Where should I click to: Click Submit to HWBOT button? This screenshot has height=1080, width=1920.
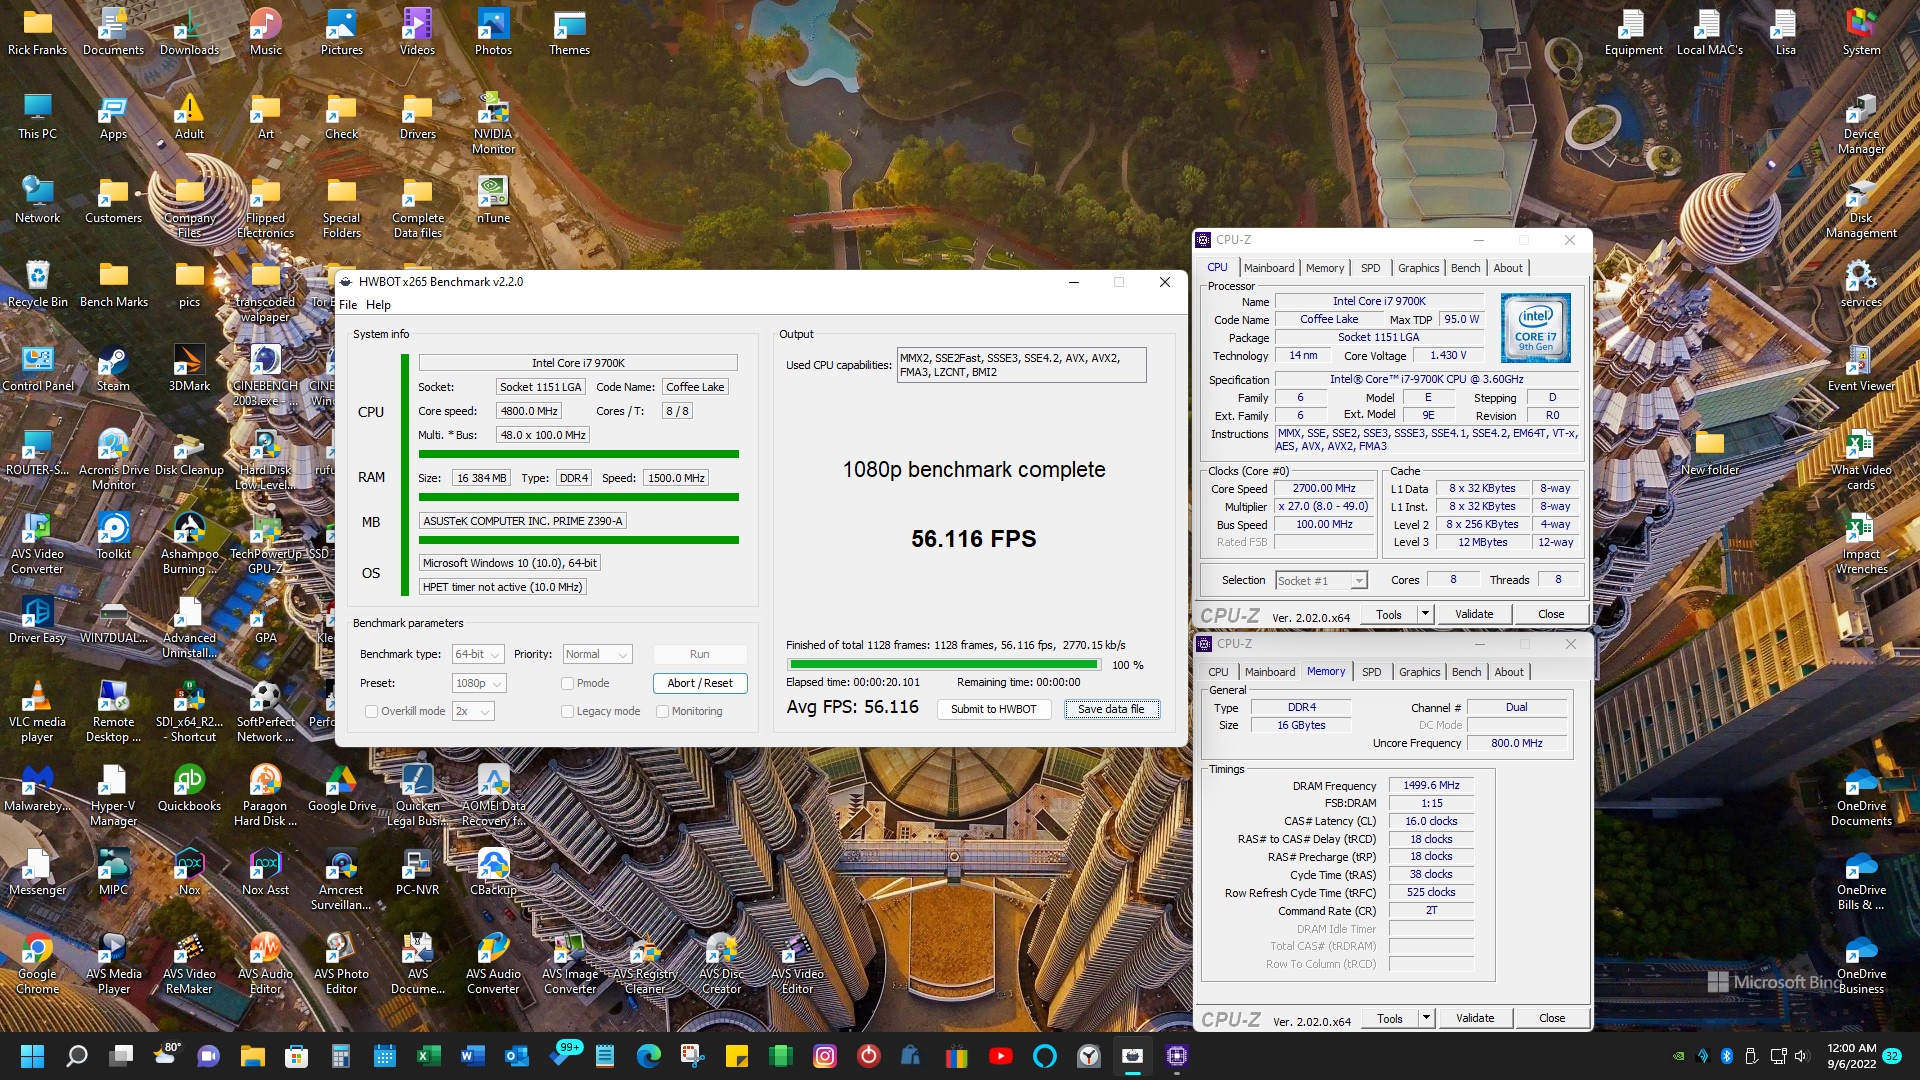(993, 709)
